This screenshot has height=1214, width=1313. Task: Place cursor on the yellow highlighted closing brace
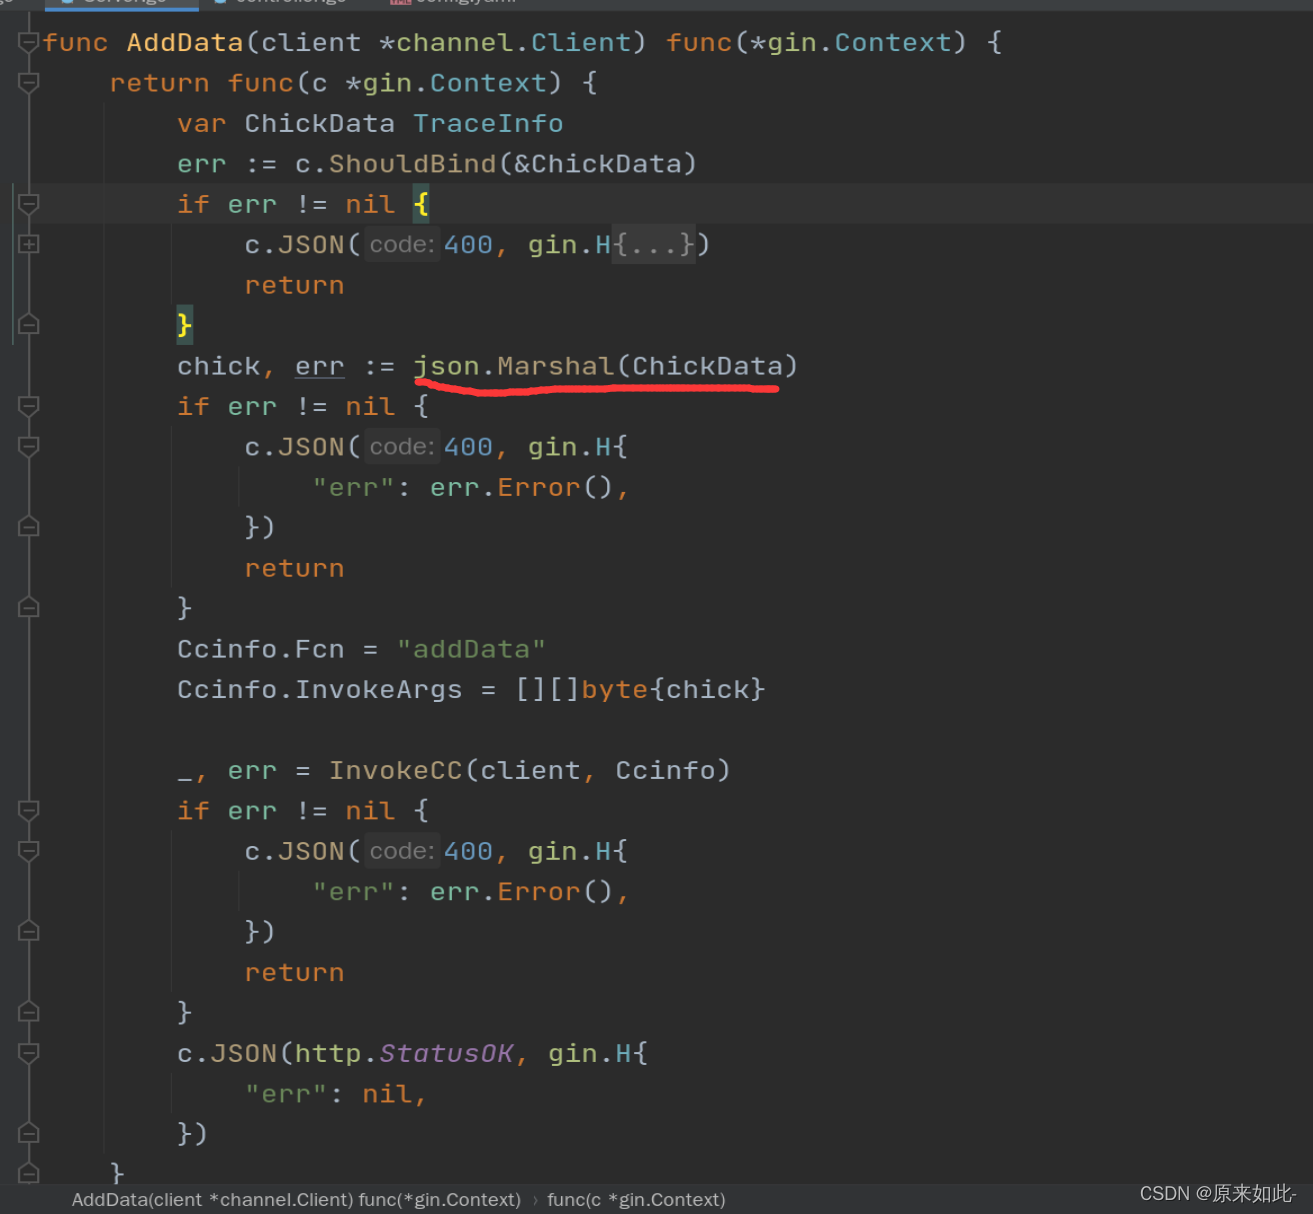[185, 325]
